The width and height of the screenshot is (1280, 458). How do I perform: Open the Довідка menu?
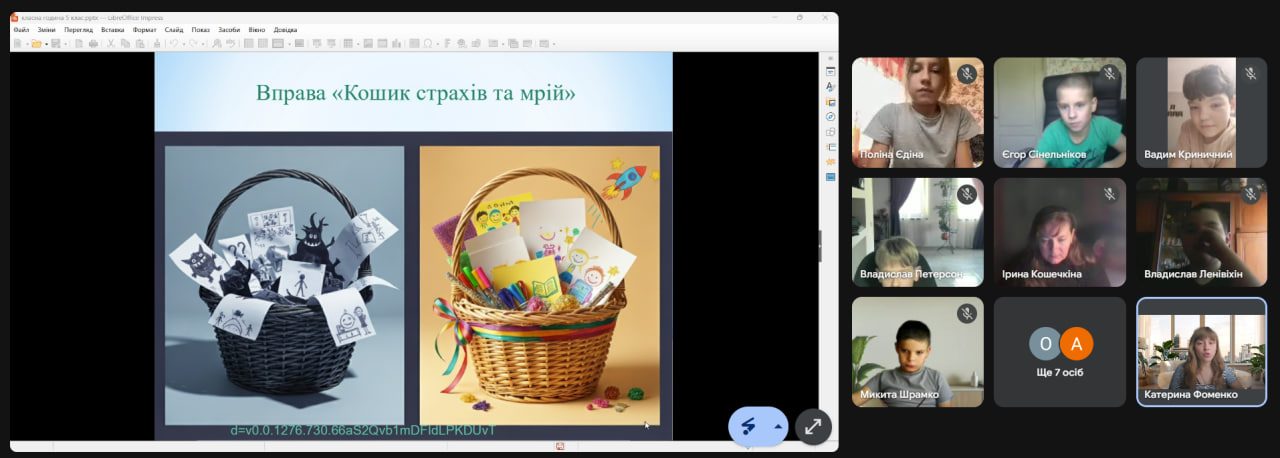pos(285,30)
